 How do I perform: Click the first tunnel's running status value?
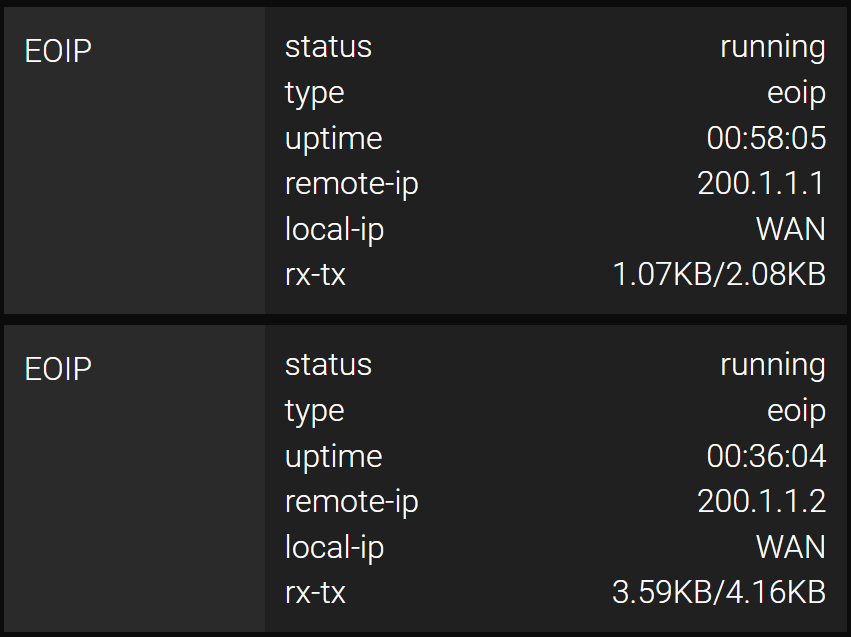tap(773, 48)
